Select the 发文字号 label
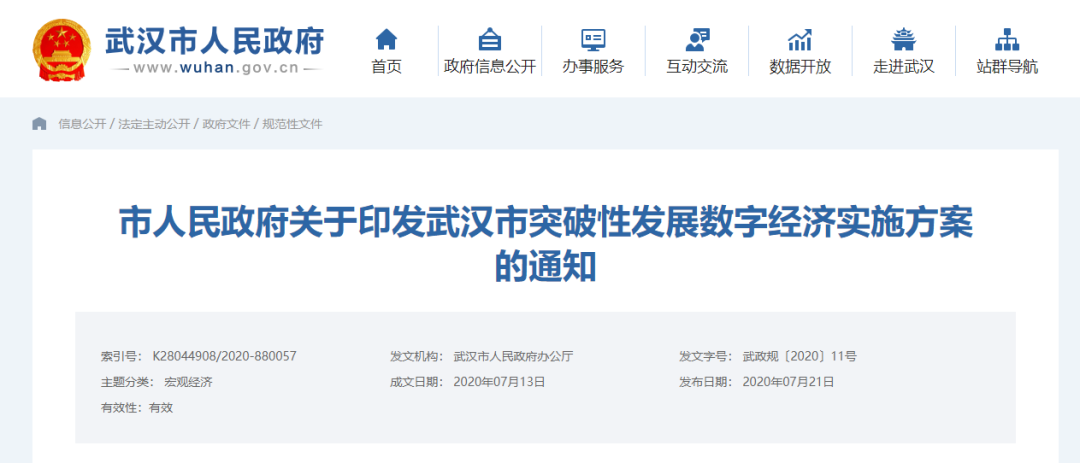The height and width of the screenshot is (463, 1080). pyautogui.click(x=706, y=356)
